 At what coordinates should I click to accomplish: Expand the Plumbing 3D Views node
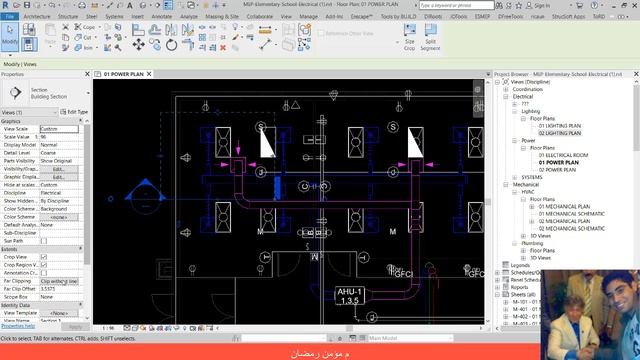point(523,258)
